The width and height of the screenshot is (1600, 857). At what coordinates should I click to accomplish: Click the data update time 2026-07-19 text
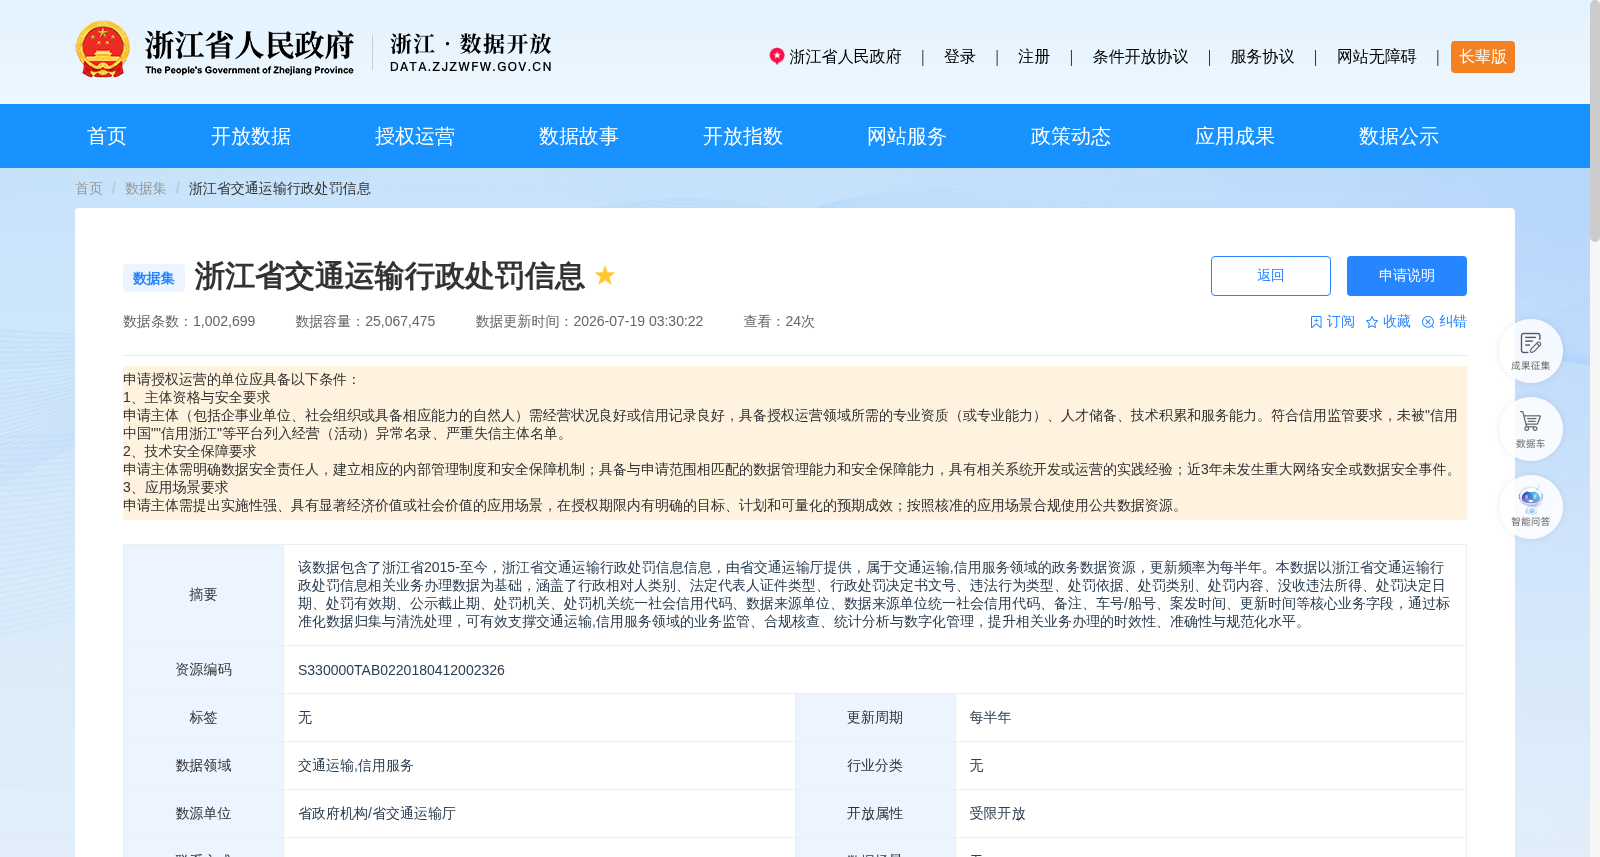point(589,322)
